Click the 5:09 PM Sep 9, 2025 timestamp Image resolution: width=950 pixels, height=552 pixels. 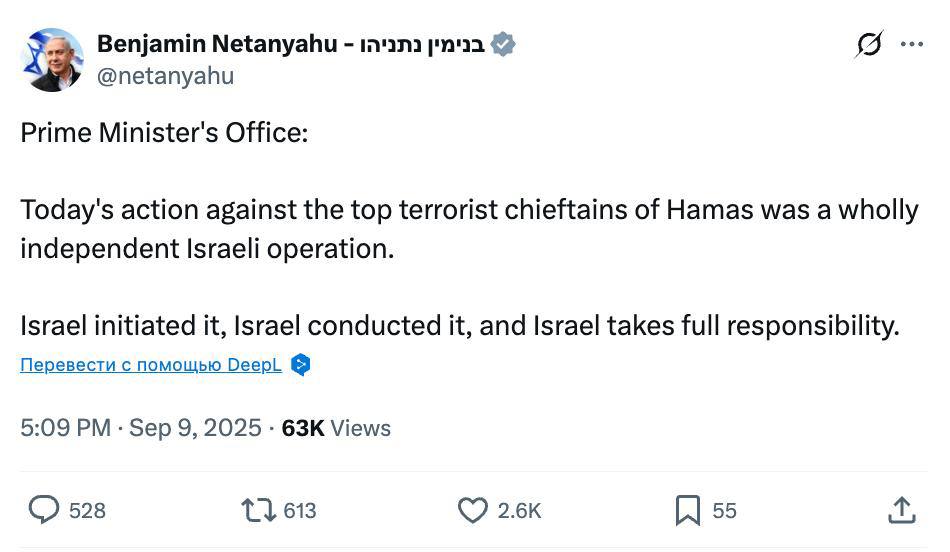point(141,428)
